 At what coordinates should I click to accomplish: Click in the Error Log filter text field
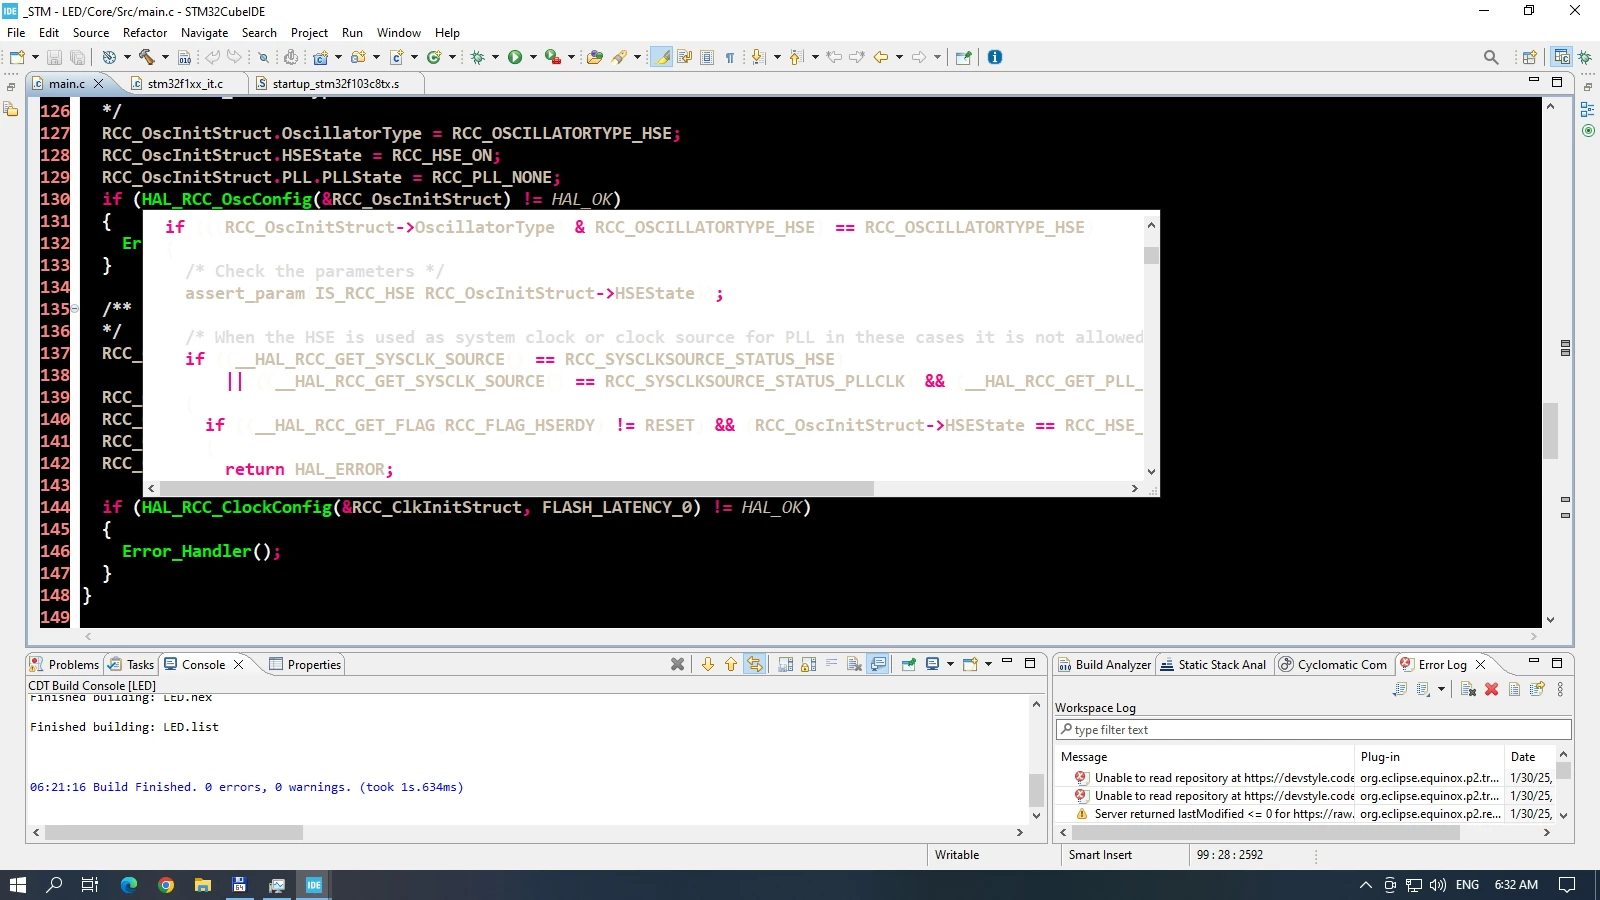1313,730
